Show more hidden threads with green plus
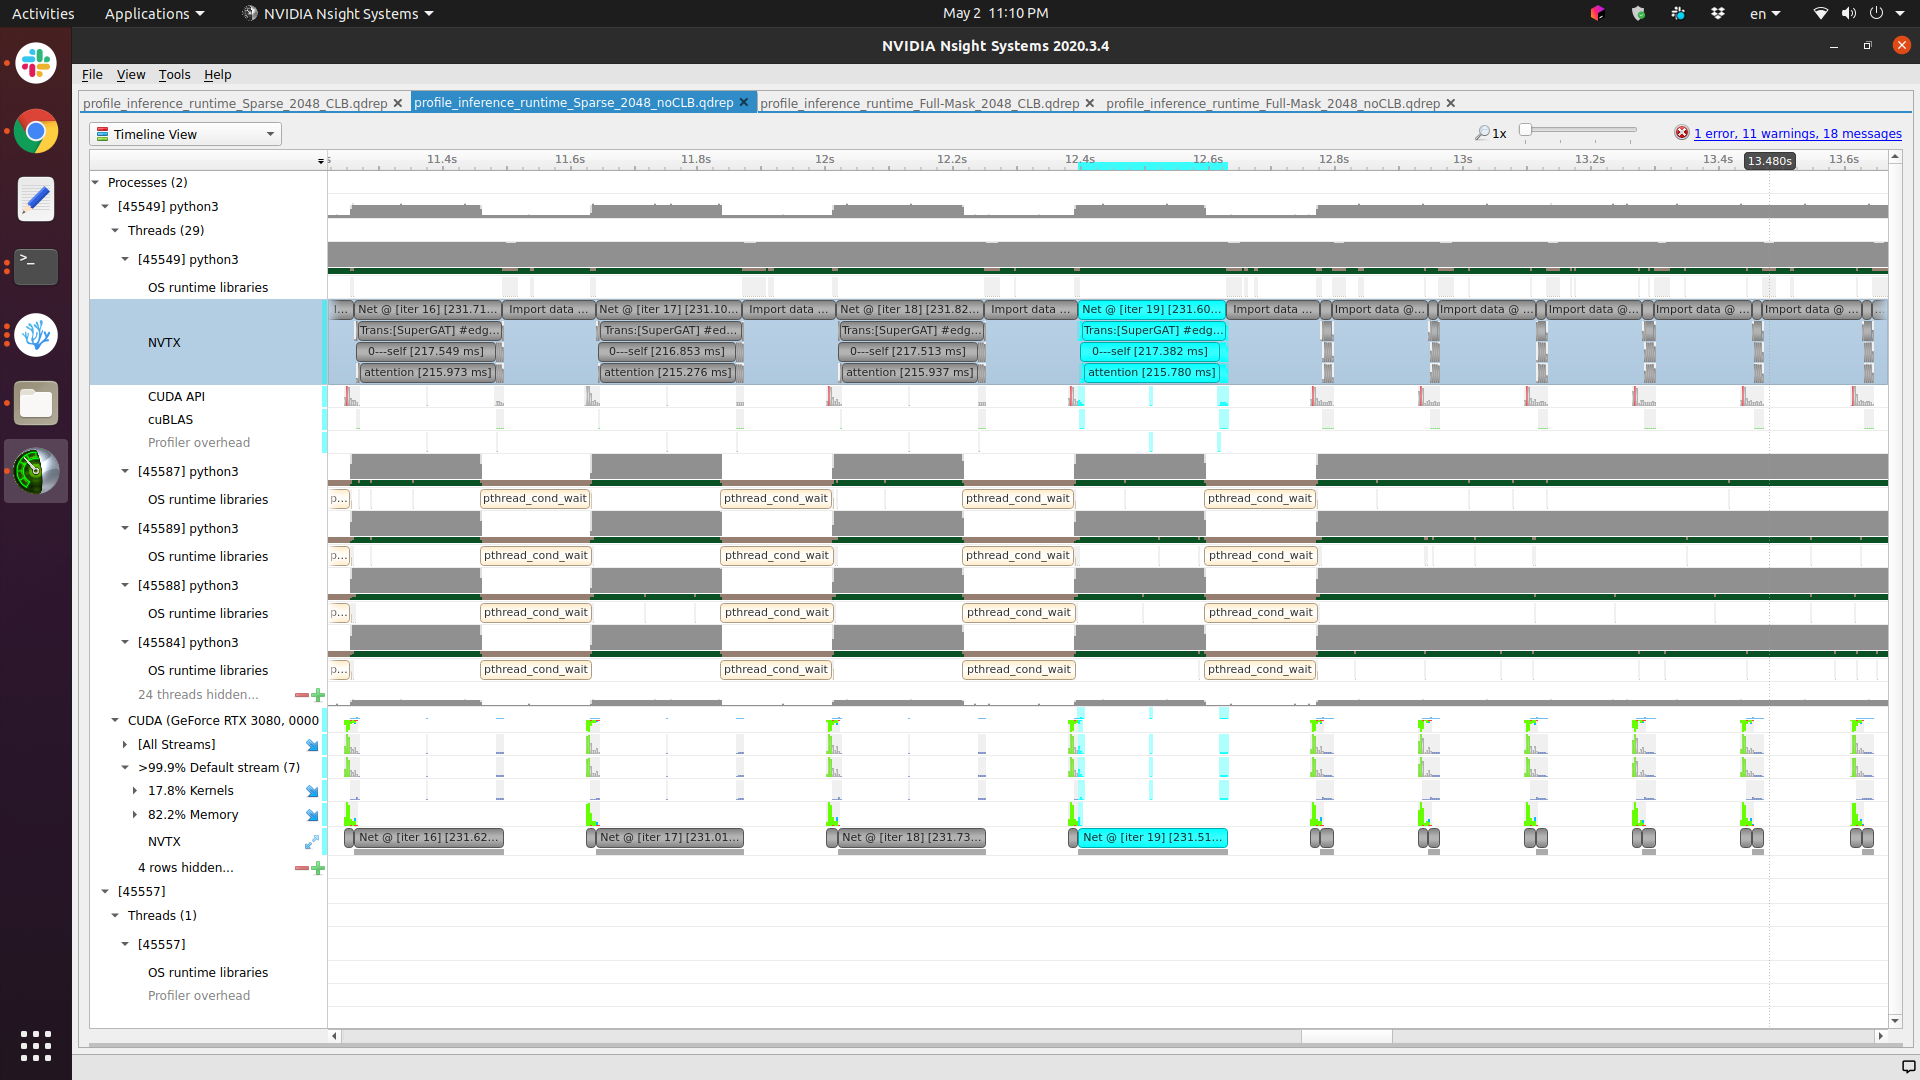This screenshot has height=1080, width=1920. pyautogui.click(x=318, y=695)
